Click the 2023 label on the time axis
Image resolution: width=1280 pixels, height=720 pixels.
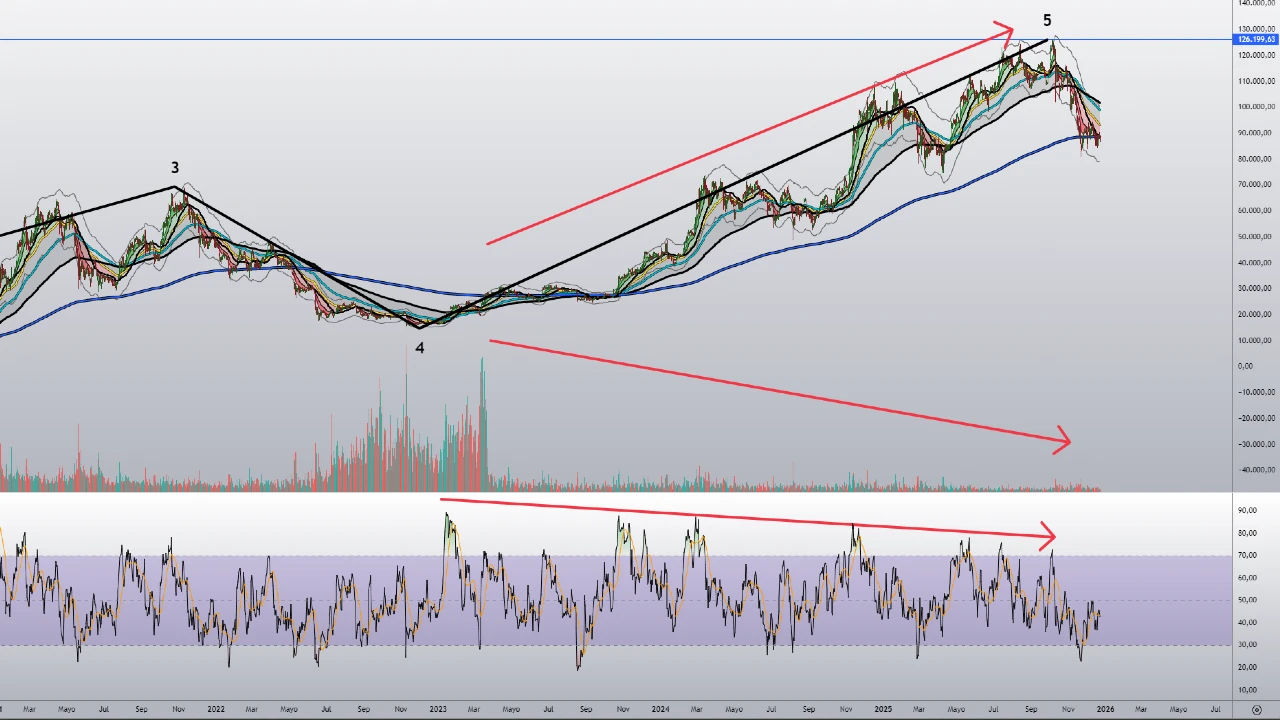(438, 709)
